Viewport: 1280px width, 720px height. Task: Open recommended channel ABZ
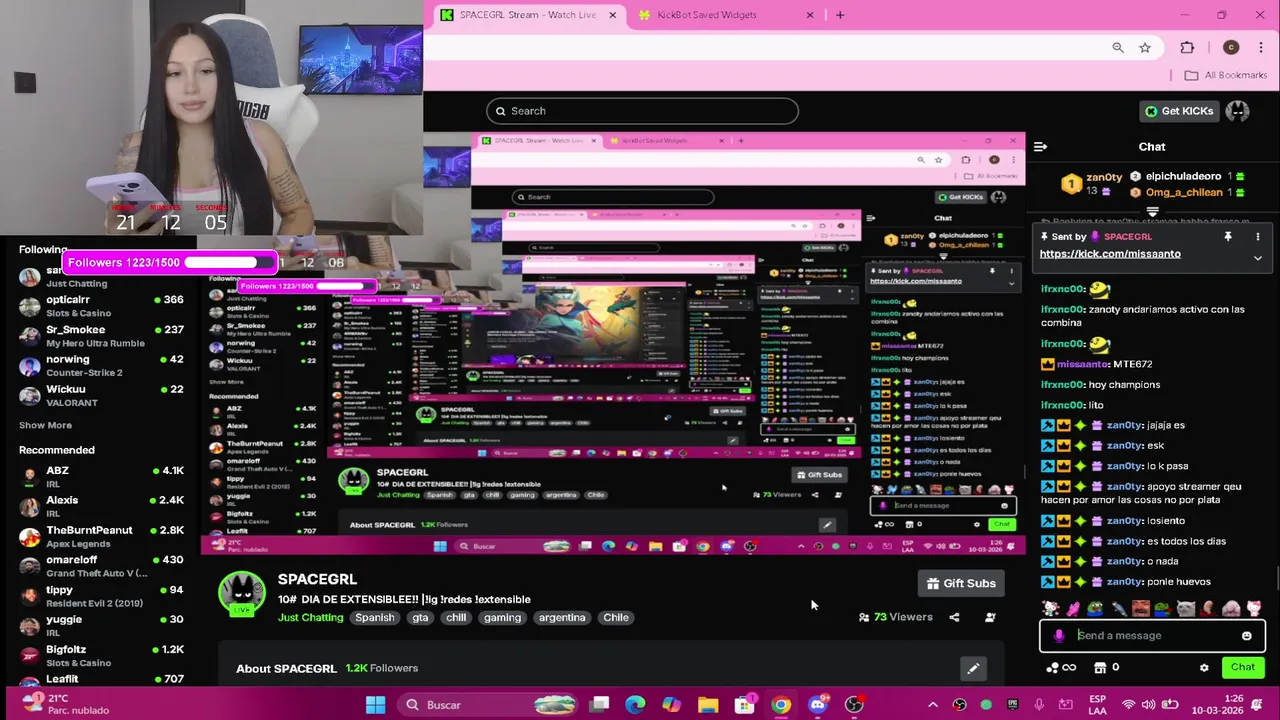[100, 477]
